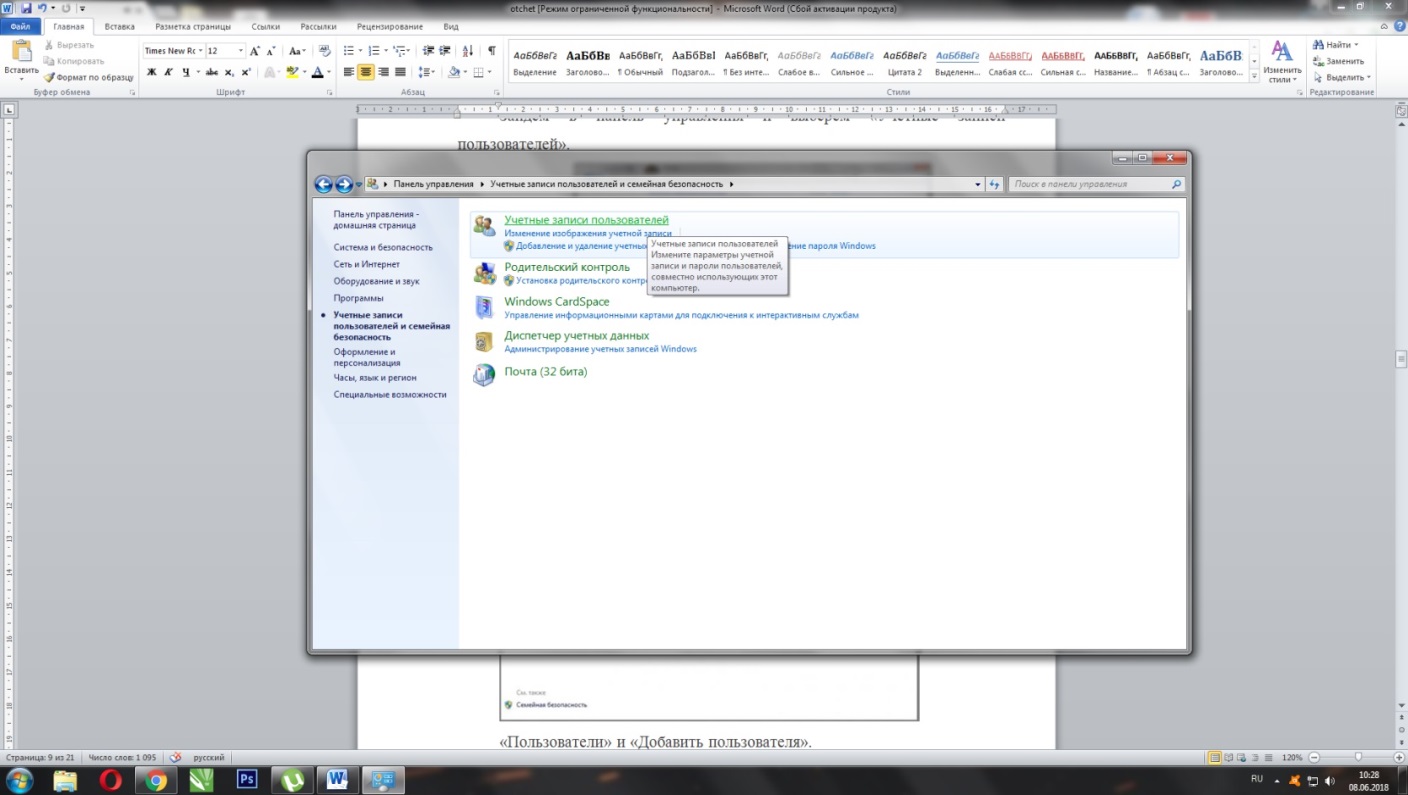Apply the Цитата 2 style from the gallery
Viewport: 1408px width, 795px height.
[906, 62]
